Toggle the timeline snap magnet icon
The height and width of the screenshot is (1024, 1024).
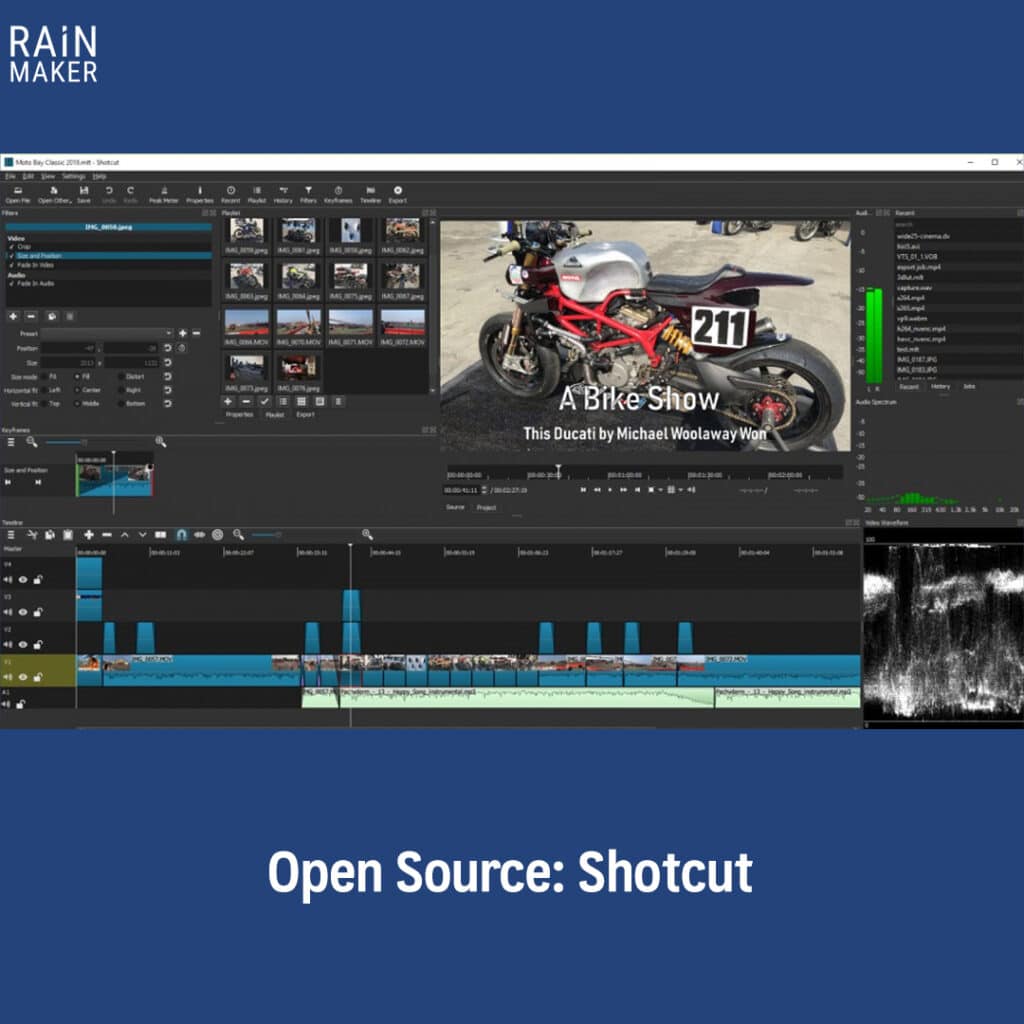tap(181, 535)
